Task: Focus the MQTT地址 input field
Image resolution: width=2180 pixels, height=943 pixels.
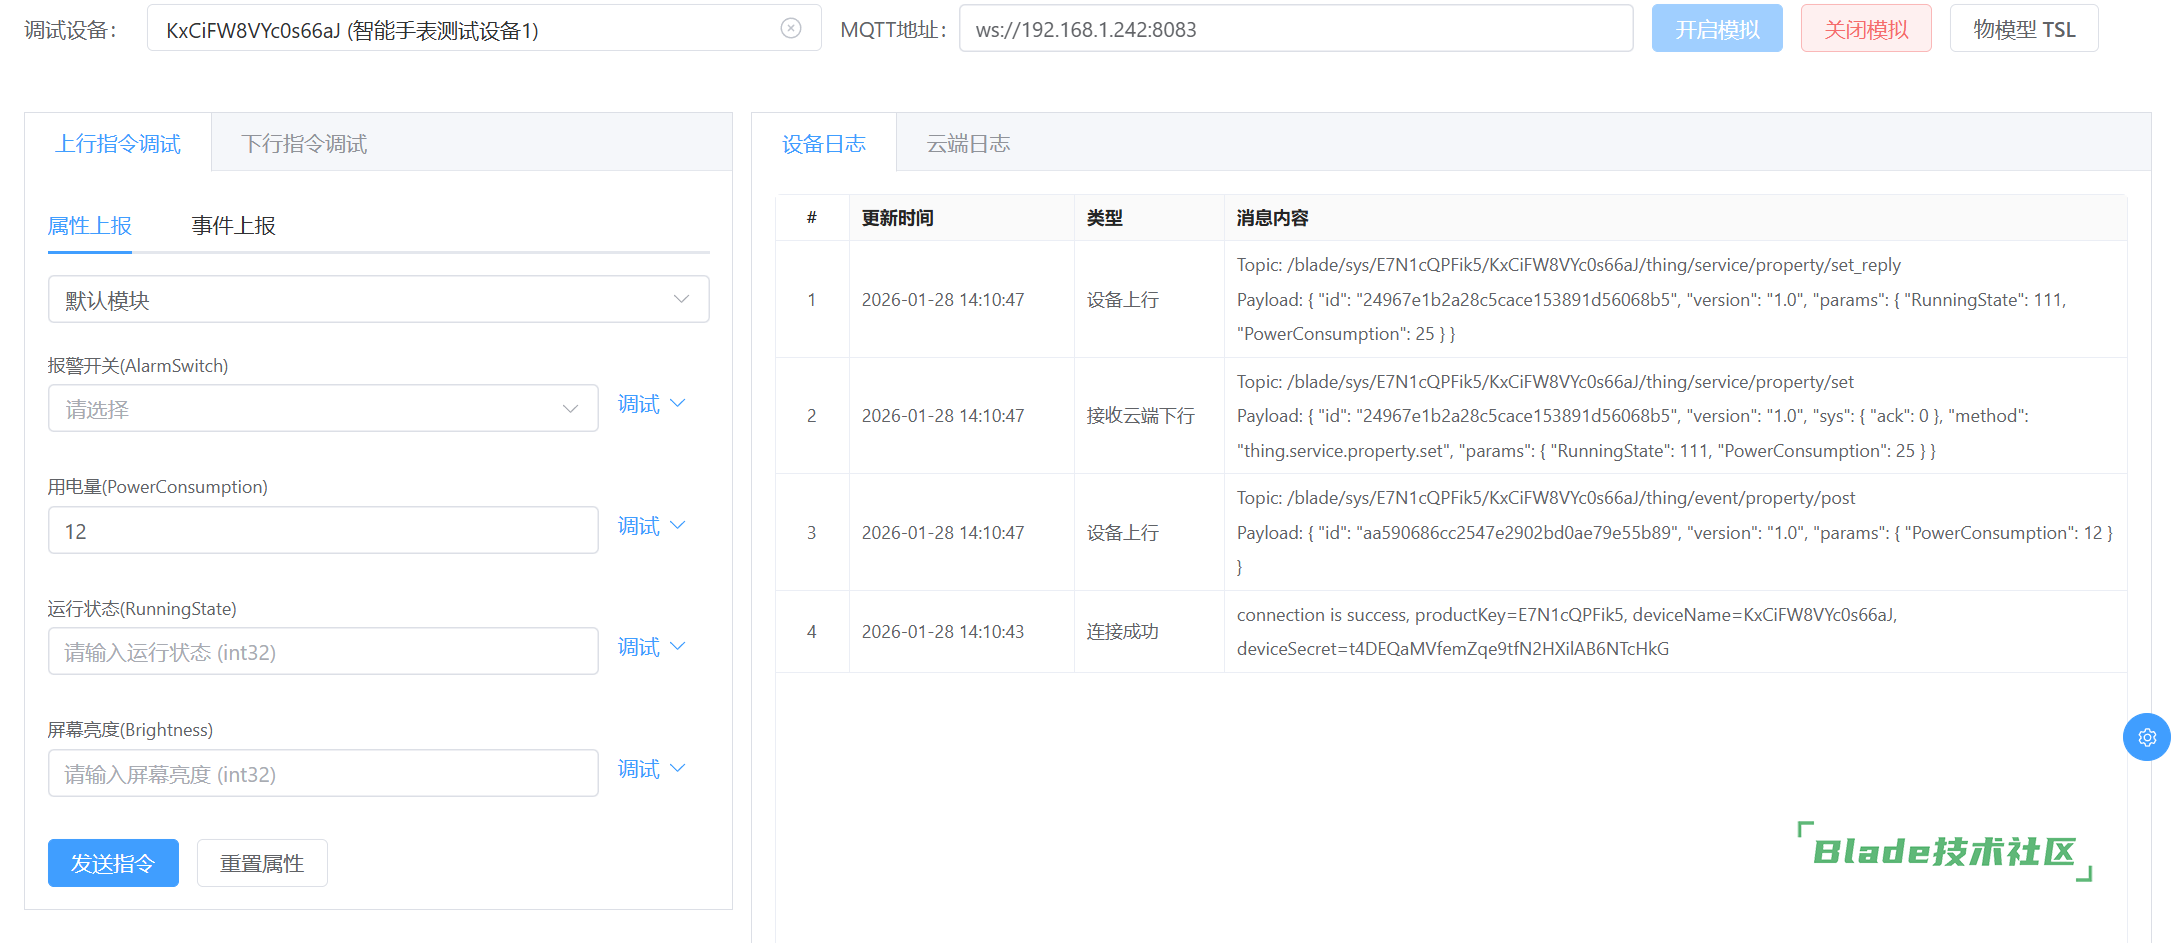Action: click(x=1295, y=29)
